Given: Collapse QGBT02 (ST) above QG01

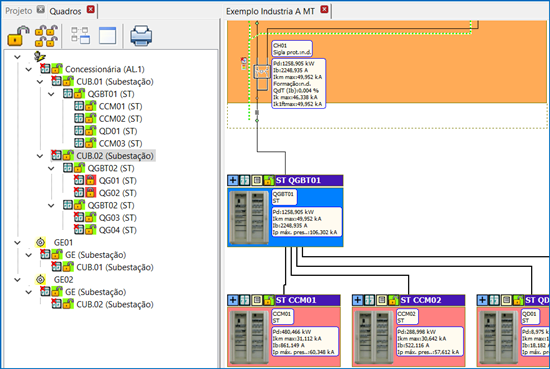Looking at the screenshot, I should pyautogui.click(x=51, y=168).
